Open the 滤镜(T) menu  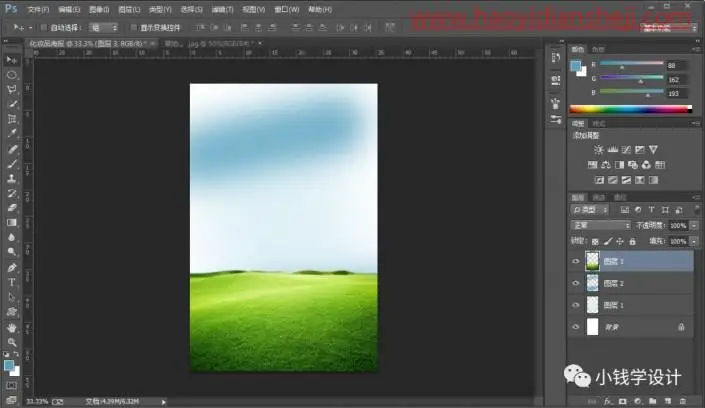(223, 9)
